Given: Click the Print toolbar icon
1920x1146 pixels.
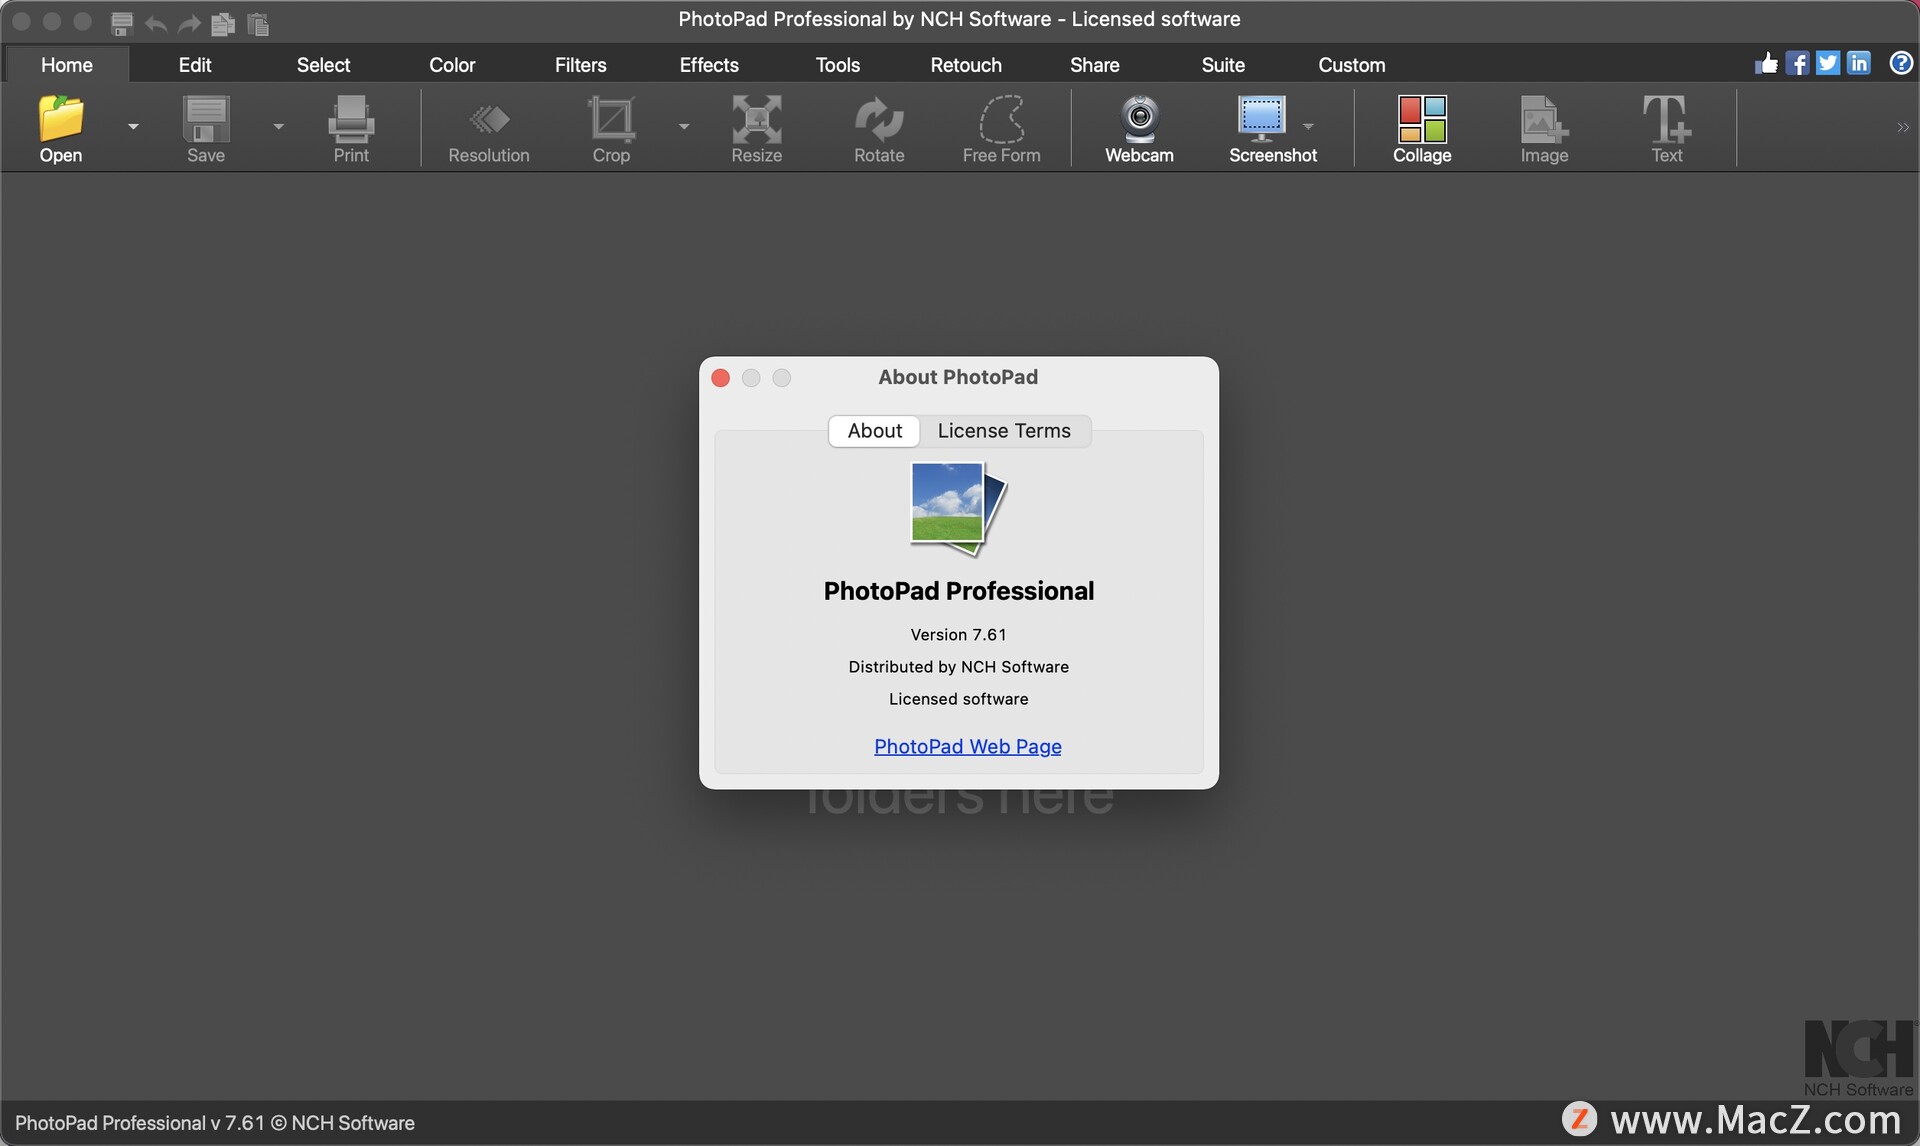Looking at the screenshot, I should pyautogui.click(x=351, y=118).
